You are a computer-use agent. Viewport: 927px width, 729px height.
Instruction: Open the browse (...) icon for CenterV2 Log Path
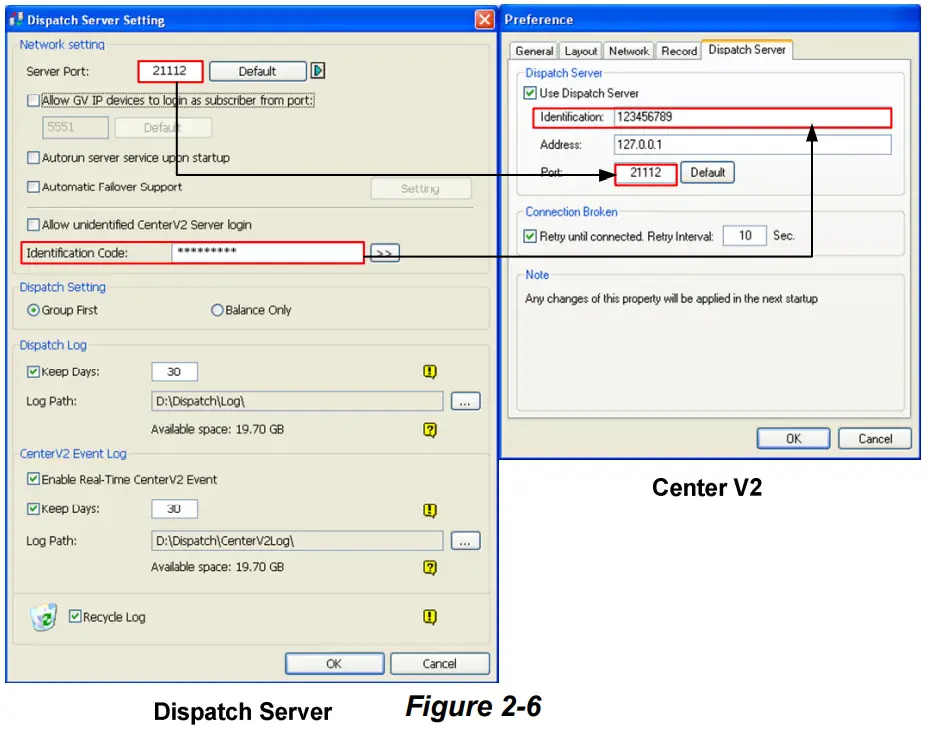[x=466, y=540]
